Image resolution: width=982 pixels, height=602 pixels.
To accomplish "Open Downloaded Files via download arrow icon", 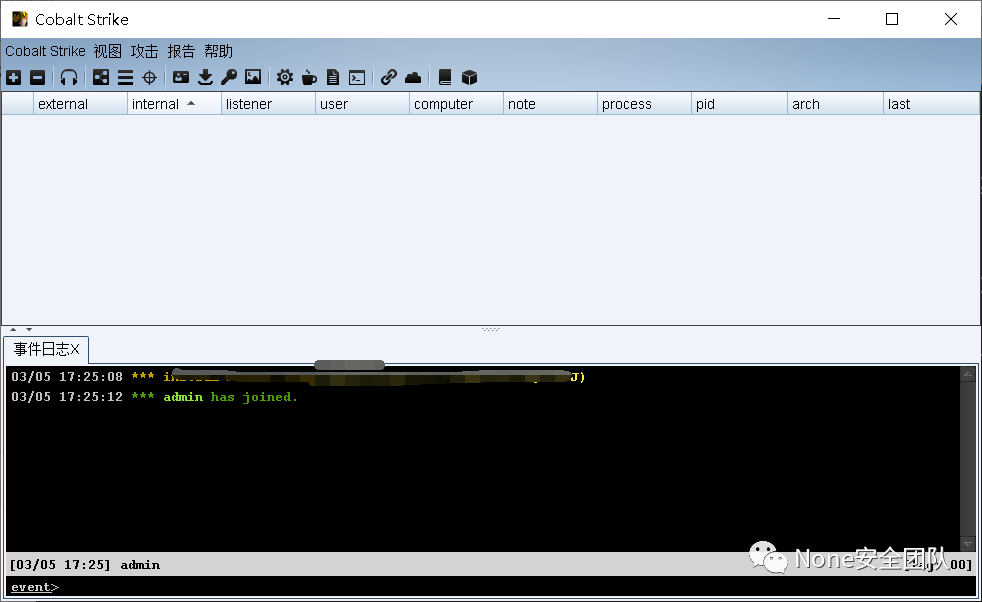I will (205, 78).
